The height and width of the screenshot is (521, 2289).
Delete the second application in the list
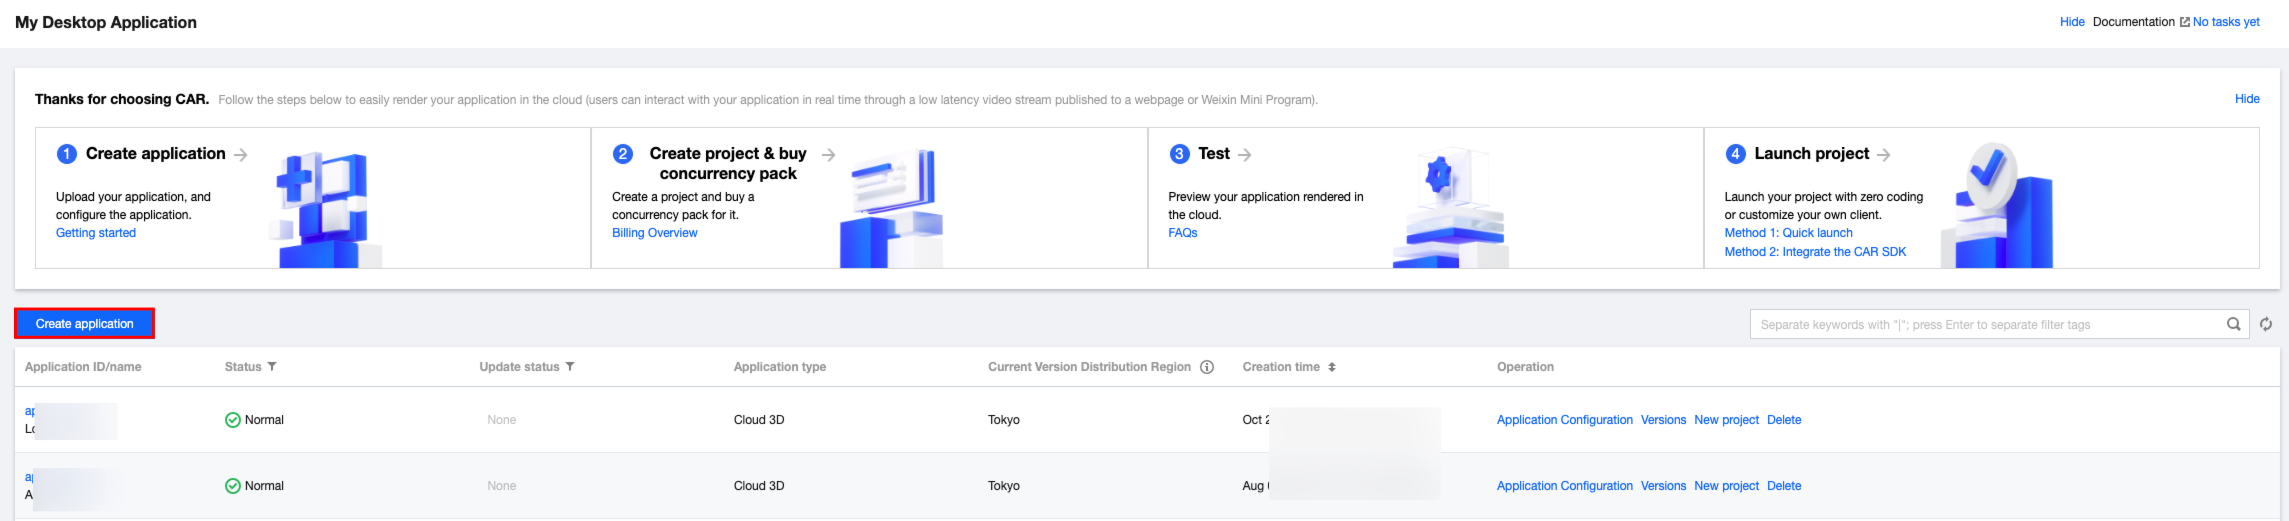tap(1784, 486)
